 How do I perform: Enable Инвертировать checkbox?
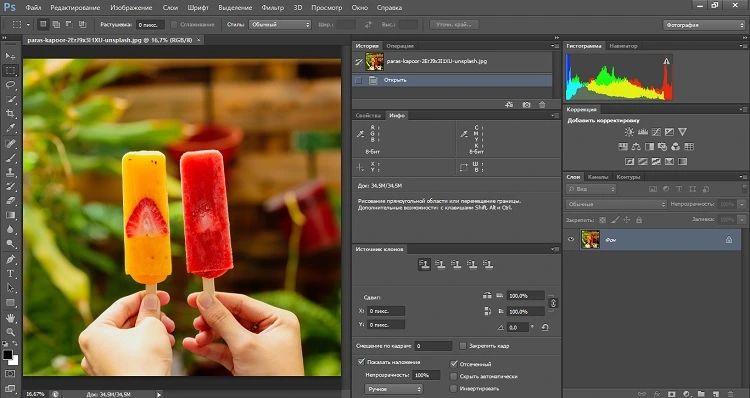pyautogui.click(x=453, y=388)
